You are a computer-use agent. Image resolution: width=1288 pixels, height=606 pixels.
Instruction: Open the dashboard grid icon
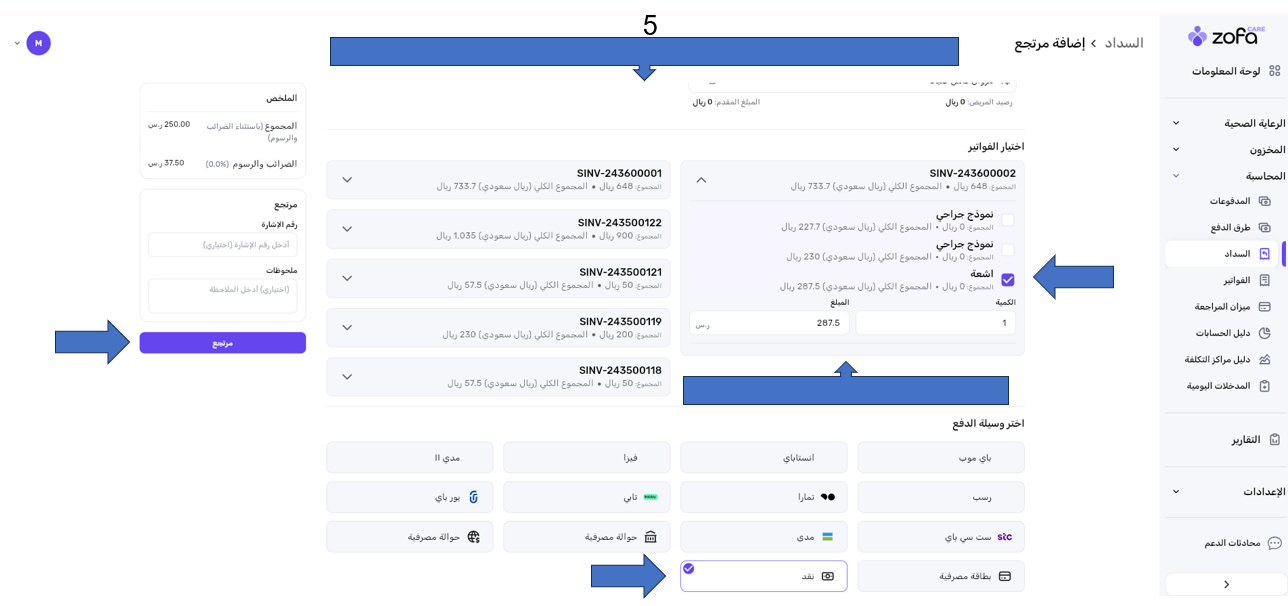1274,71
